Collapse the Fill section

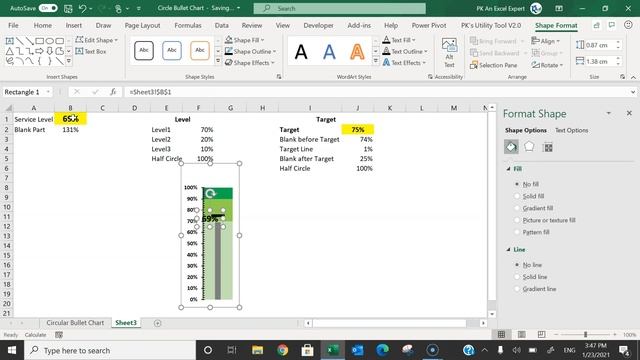[509, 169]
